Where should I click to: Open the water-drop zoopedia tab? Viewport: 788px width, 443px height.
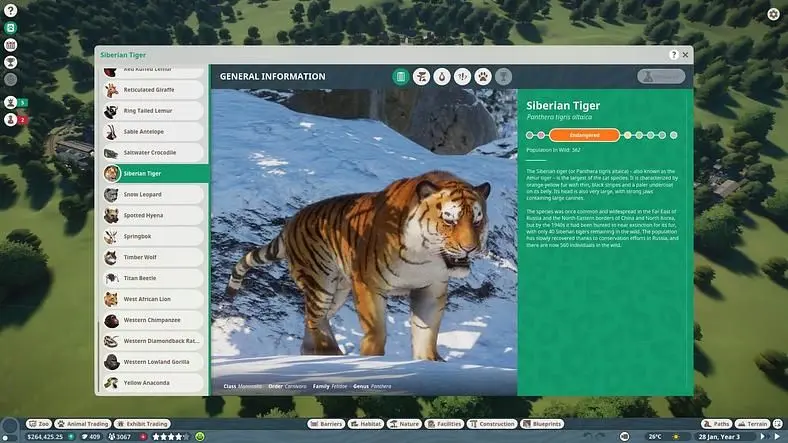[x=442, y=77]
